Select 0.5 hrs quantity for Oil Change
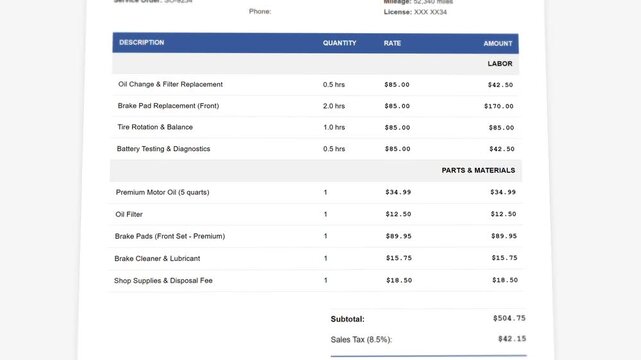 334,85
